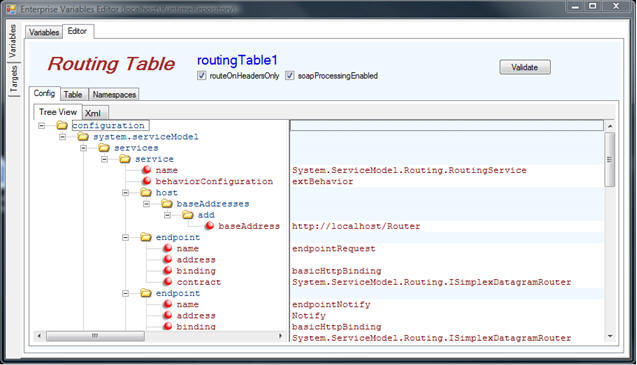
Task: Minimize the Enterprise Variables Editor window
Action: coord(575,6)
